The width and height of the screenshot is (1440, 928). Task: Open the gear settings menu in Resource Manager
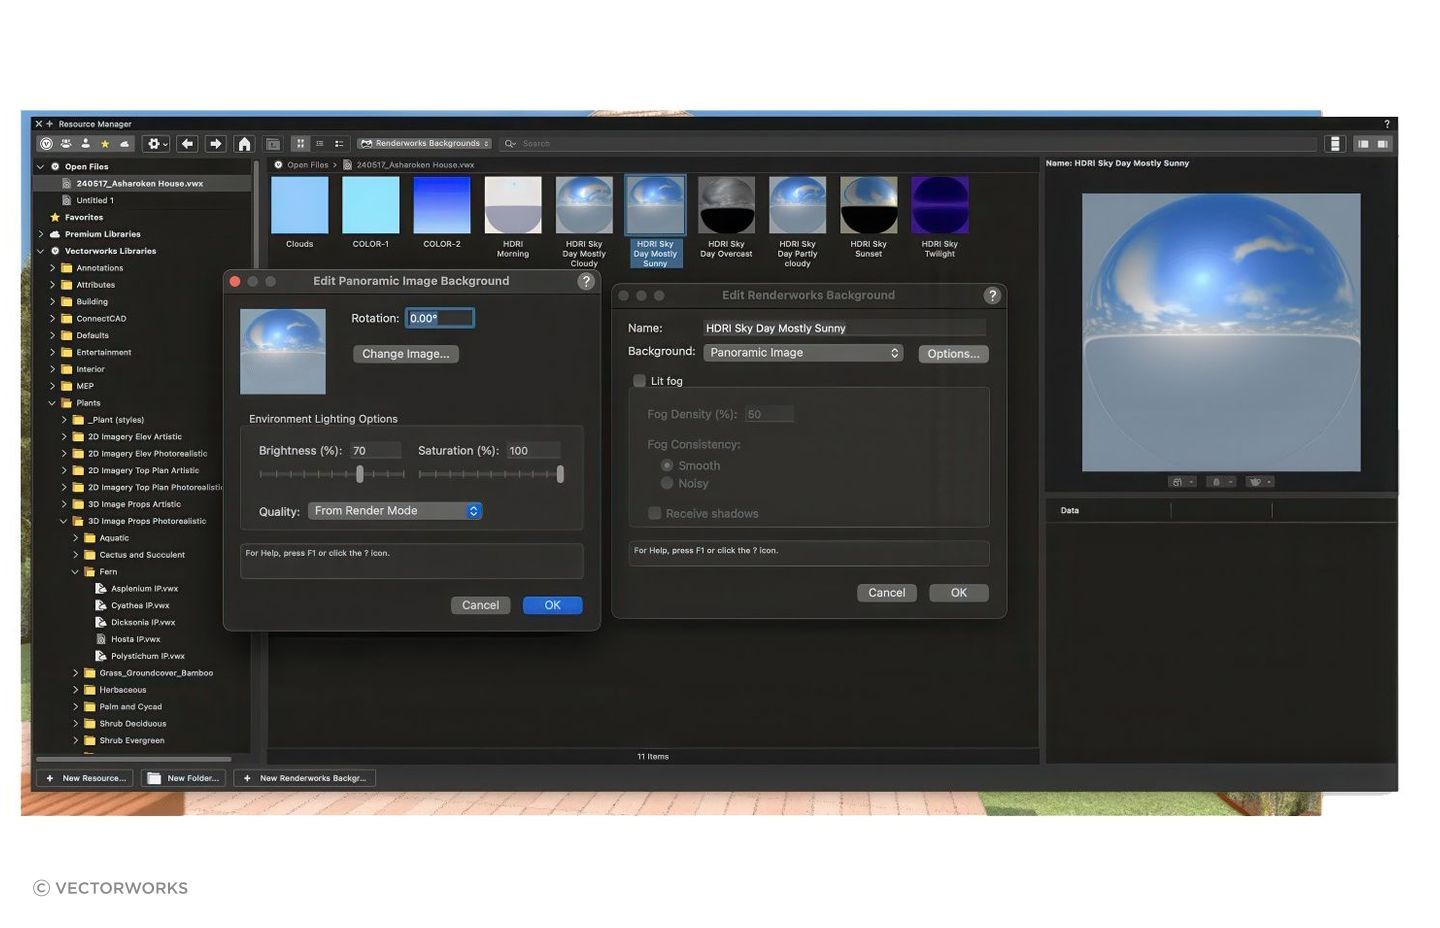tap(155, 143)
